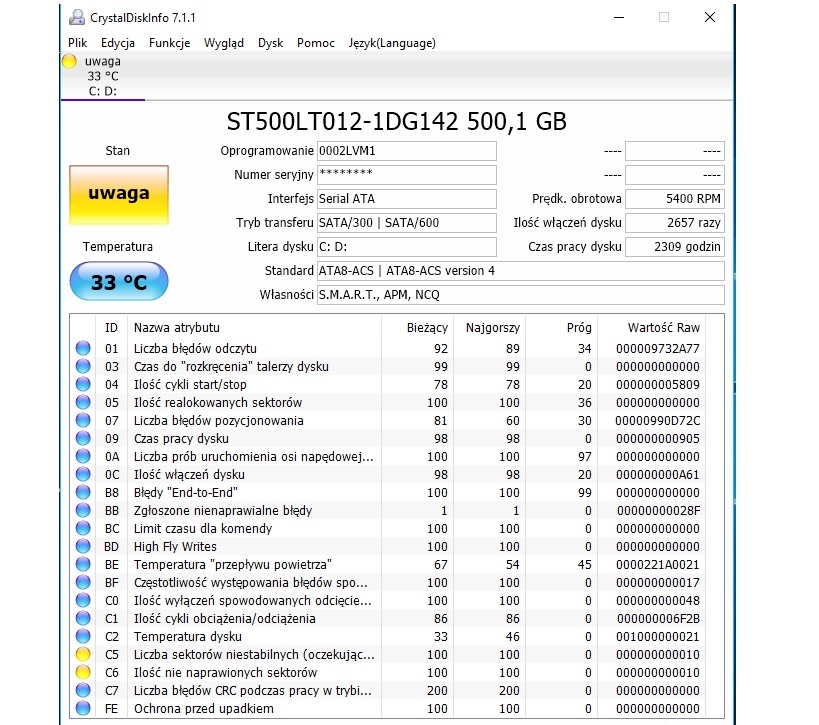Click the Interfejs field Serial ATA
819x725 pixels.
[406, 199]
